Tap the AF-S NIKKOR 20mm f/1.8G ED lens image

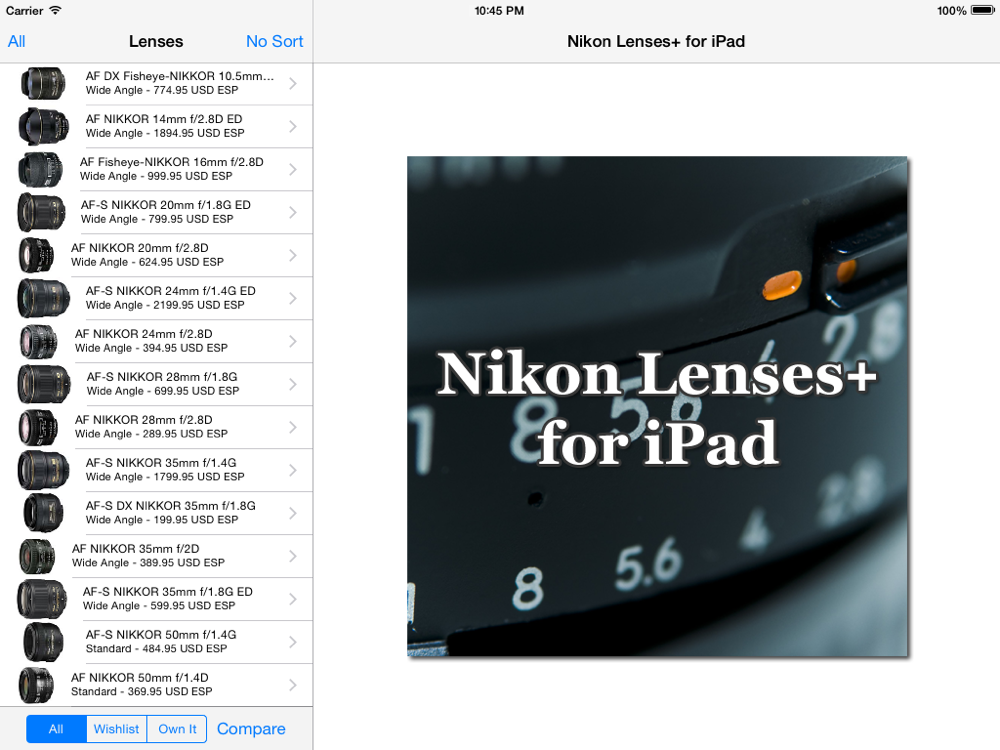point(41,212)
